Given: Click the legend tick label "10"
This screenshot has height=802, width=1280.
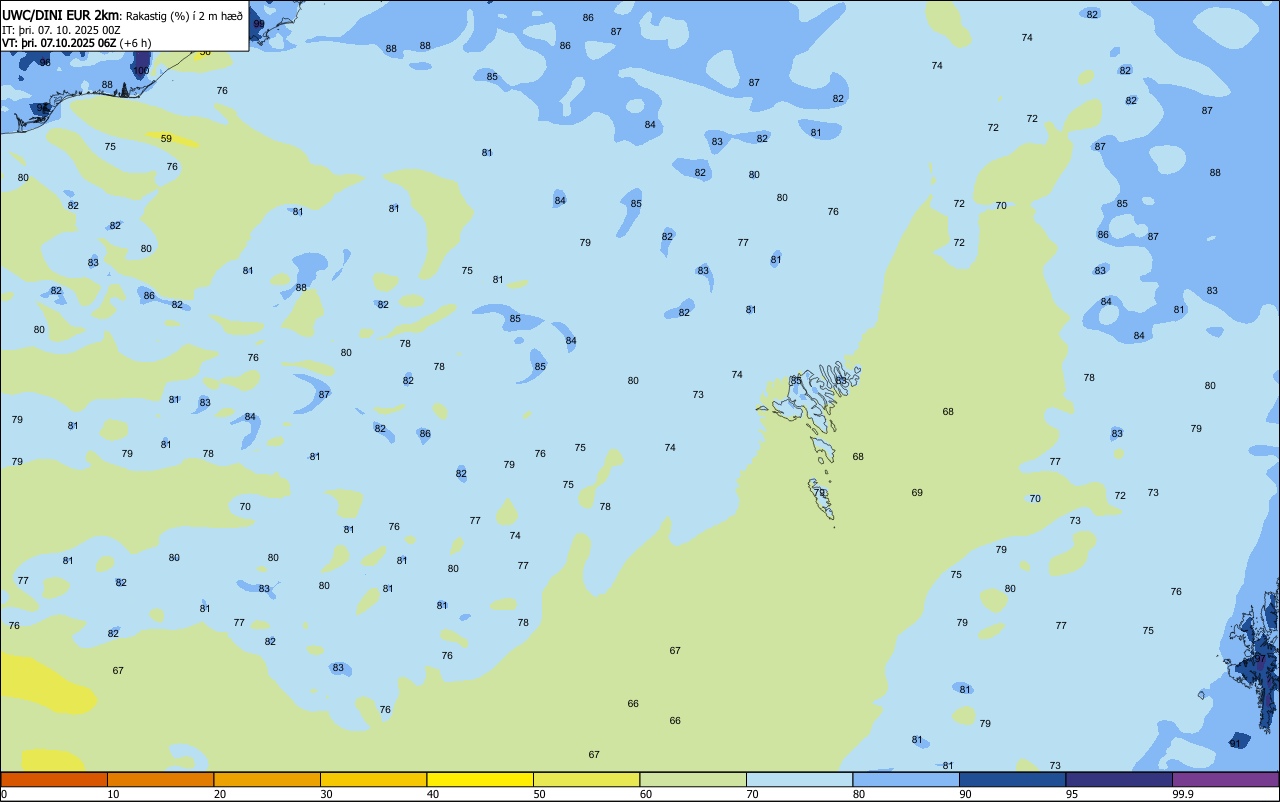Looking at the screenshot, I should click(x=113, y=794).
